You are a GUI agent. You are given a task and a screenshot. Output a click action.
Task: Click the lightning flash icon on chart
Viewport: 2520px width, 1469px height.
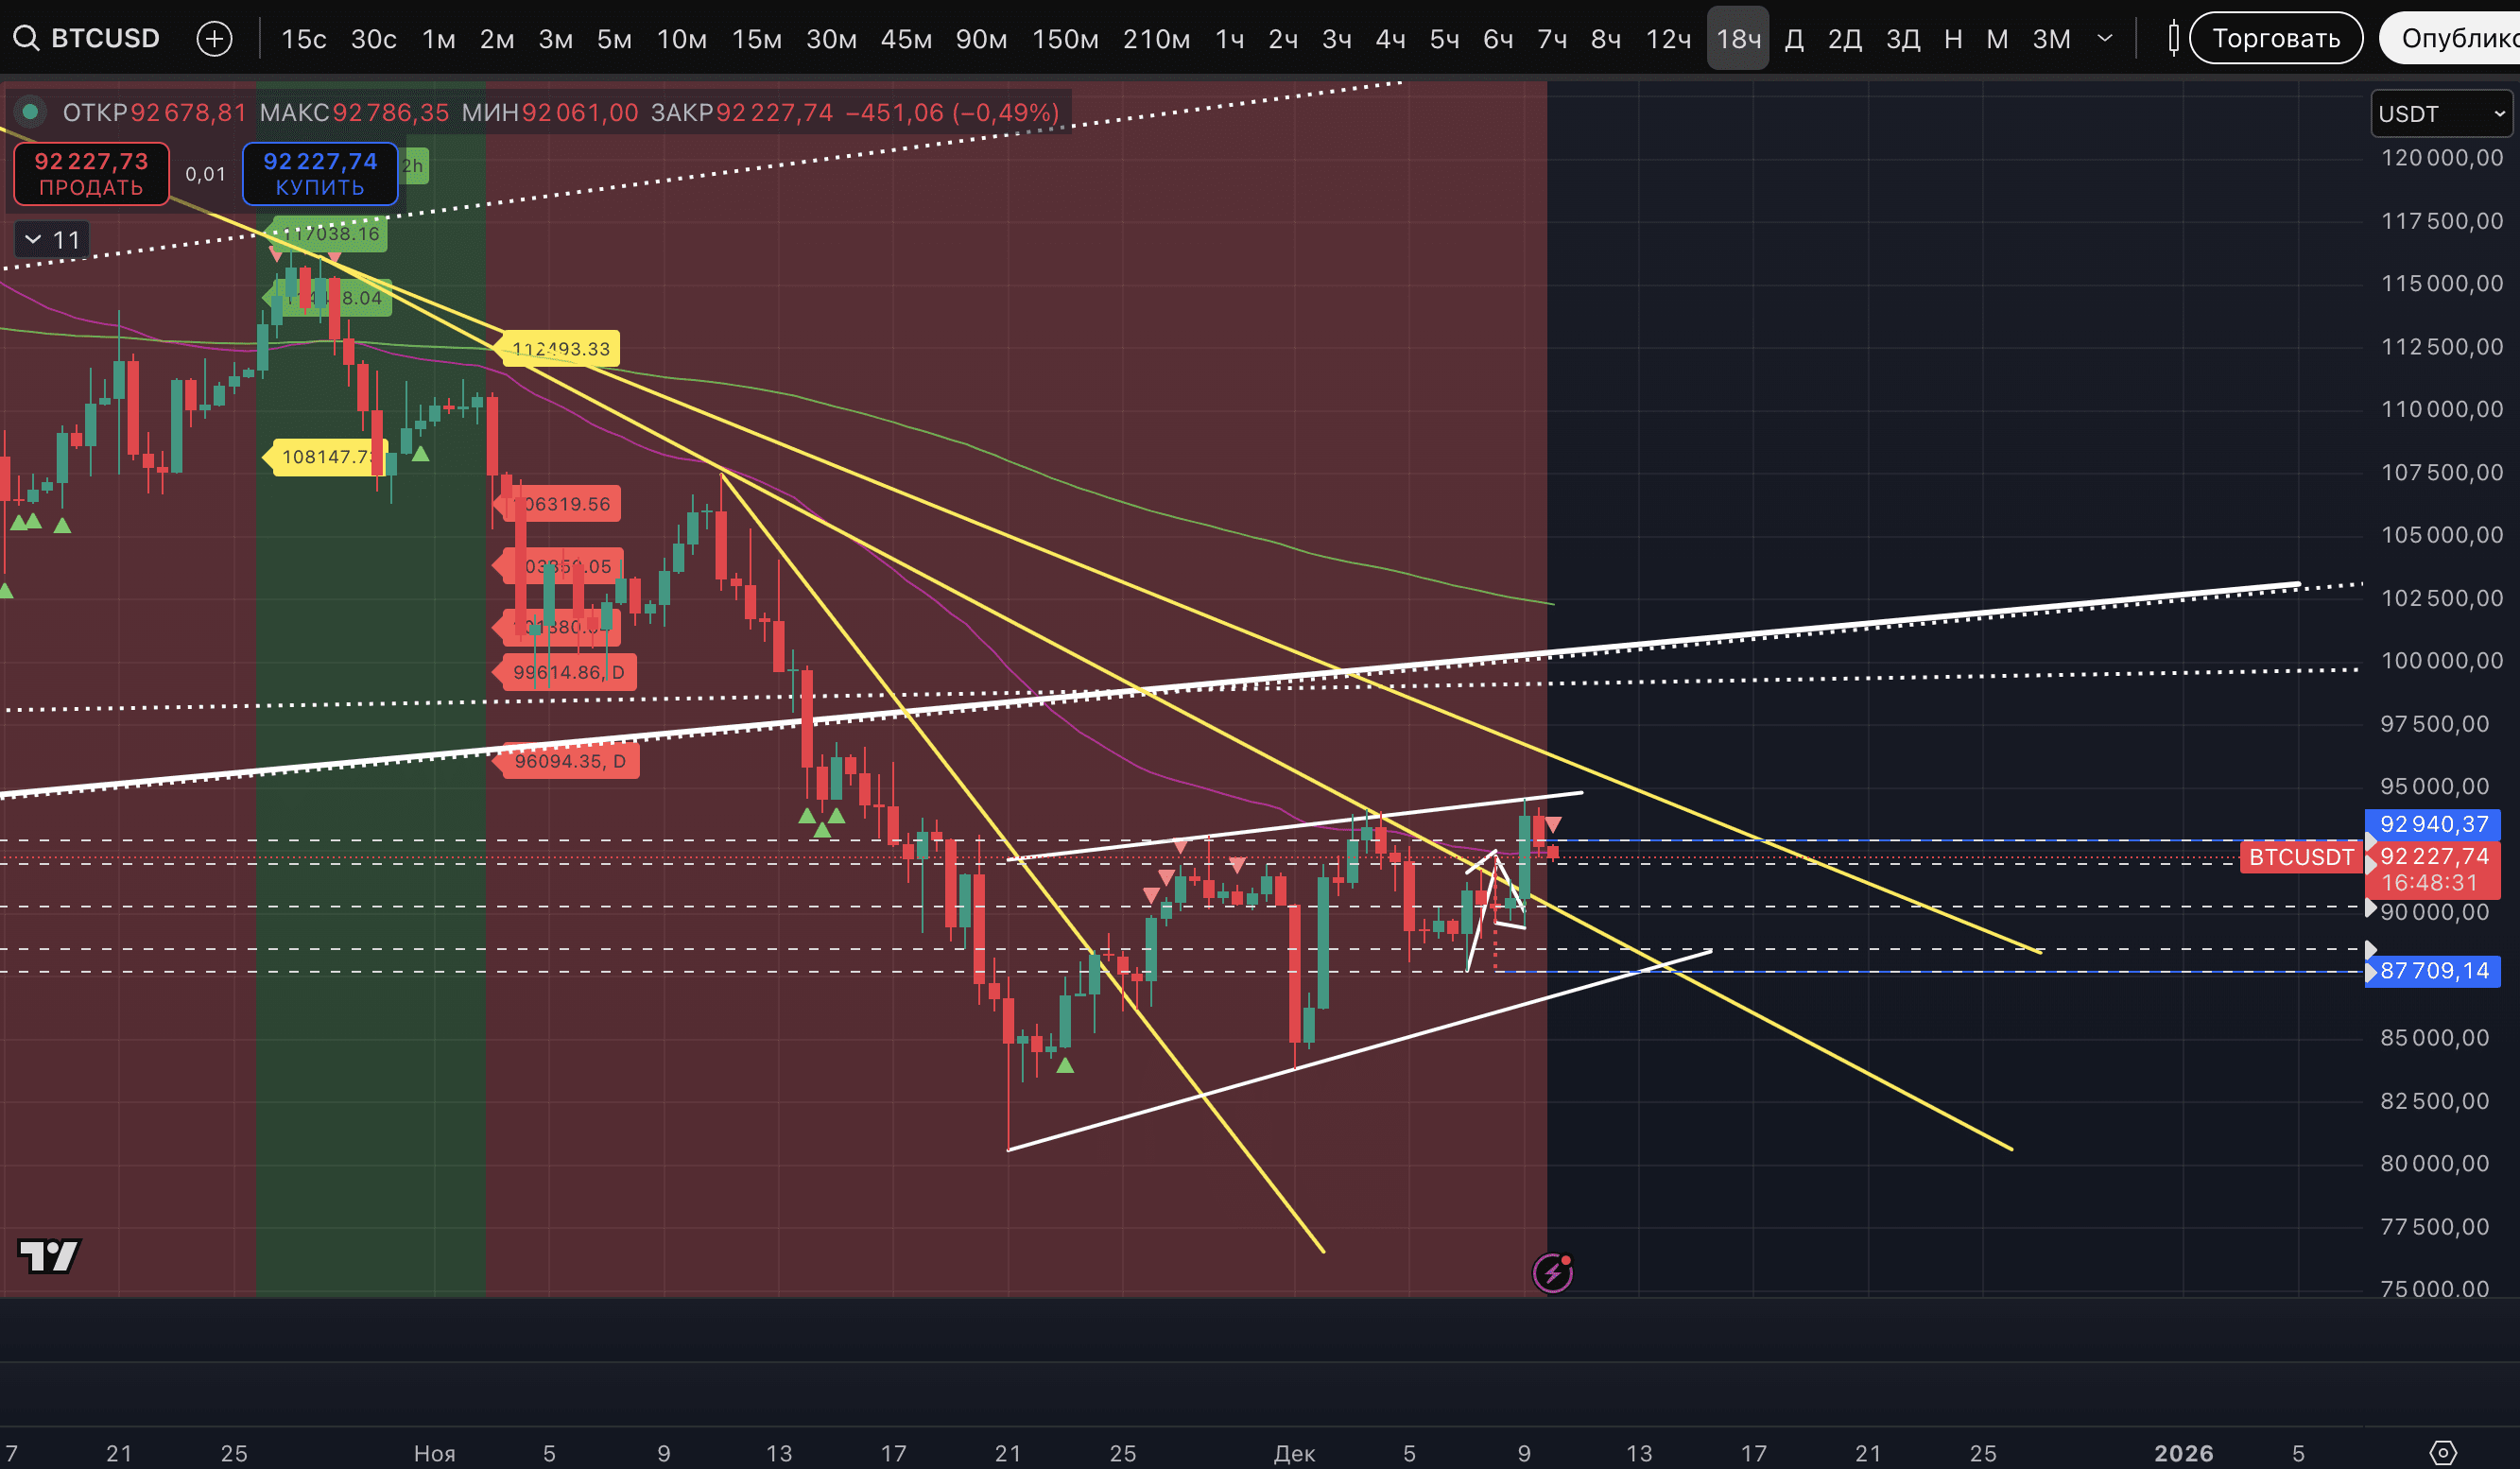1552,1273
